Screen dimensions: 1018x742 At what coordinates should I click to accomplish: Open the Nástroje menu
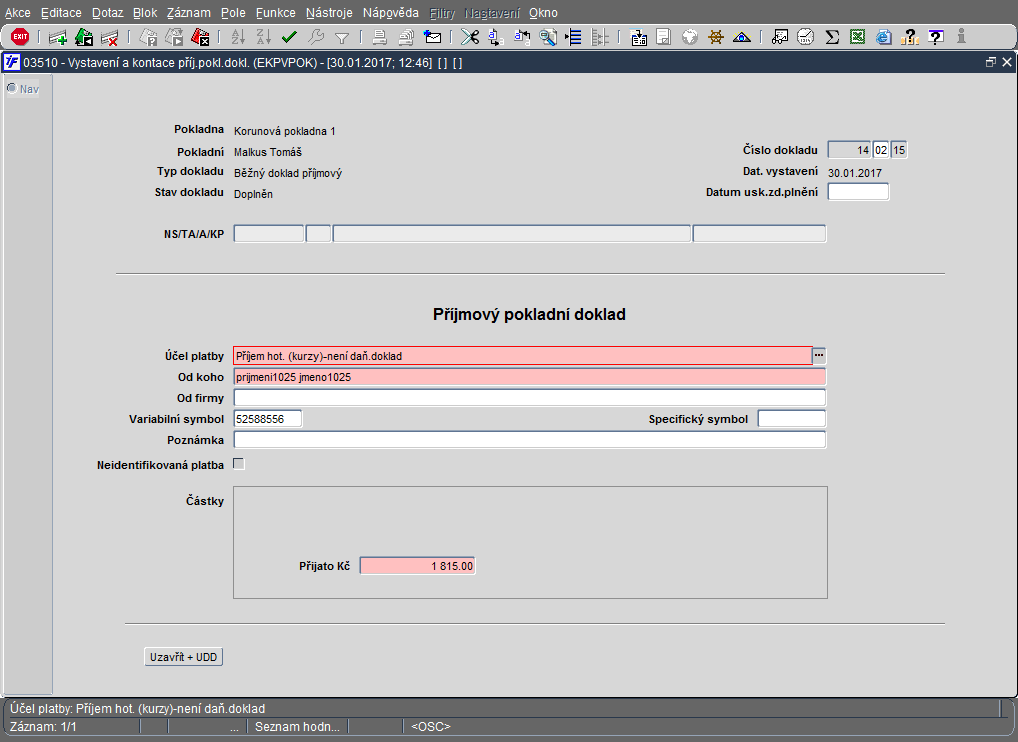tap(329, 13)
